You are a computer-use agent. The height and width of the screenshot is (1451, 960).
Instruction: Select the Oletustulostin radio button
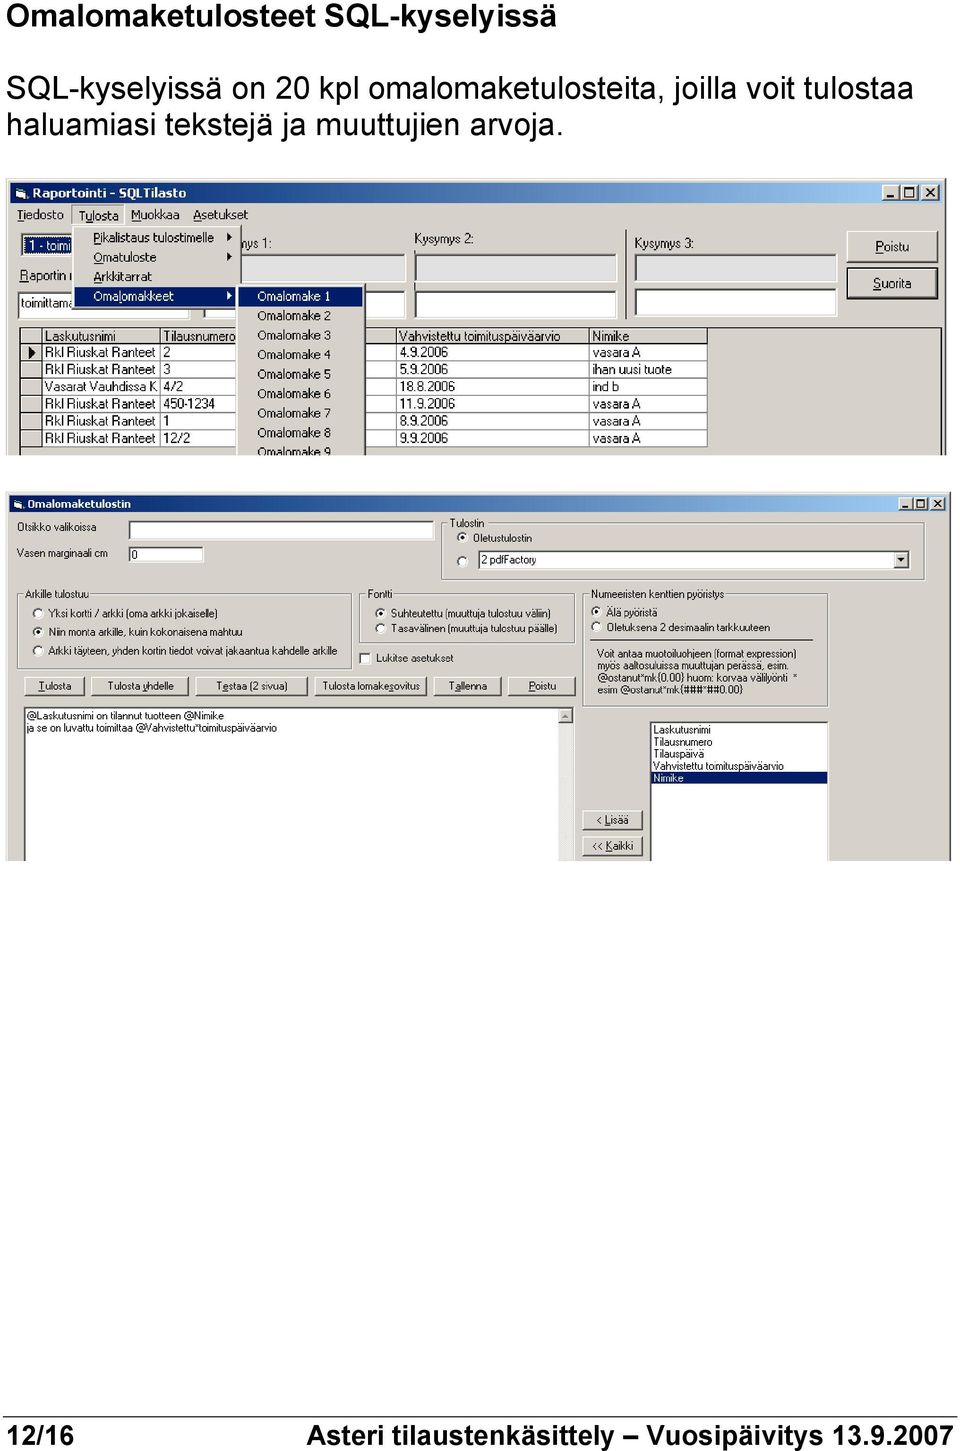462,538
